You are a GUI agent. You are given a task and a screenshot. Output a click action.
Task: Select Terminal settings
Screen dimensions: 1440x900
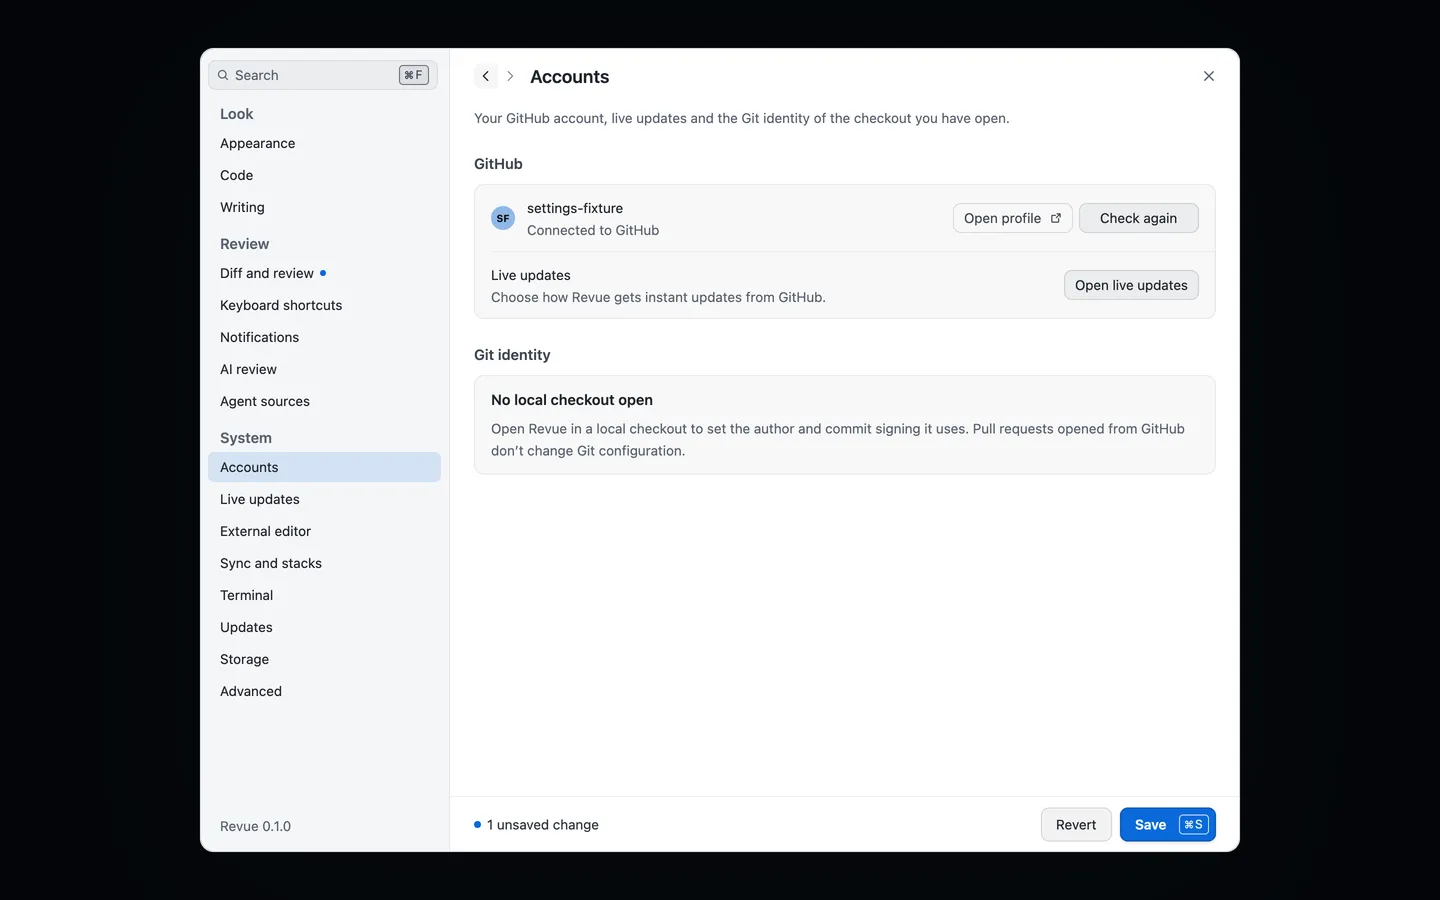[324, 595]
